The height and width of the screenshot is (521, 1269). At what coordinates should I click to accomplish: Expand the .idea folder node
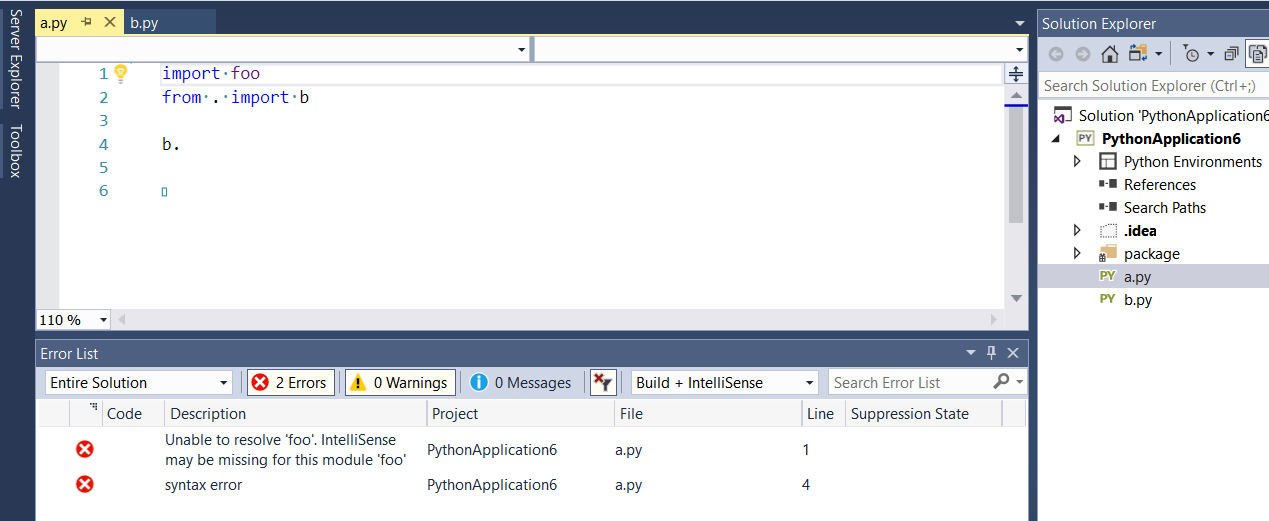coord(1077,230)
